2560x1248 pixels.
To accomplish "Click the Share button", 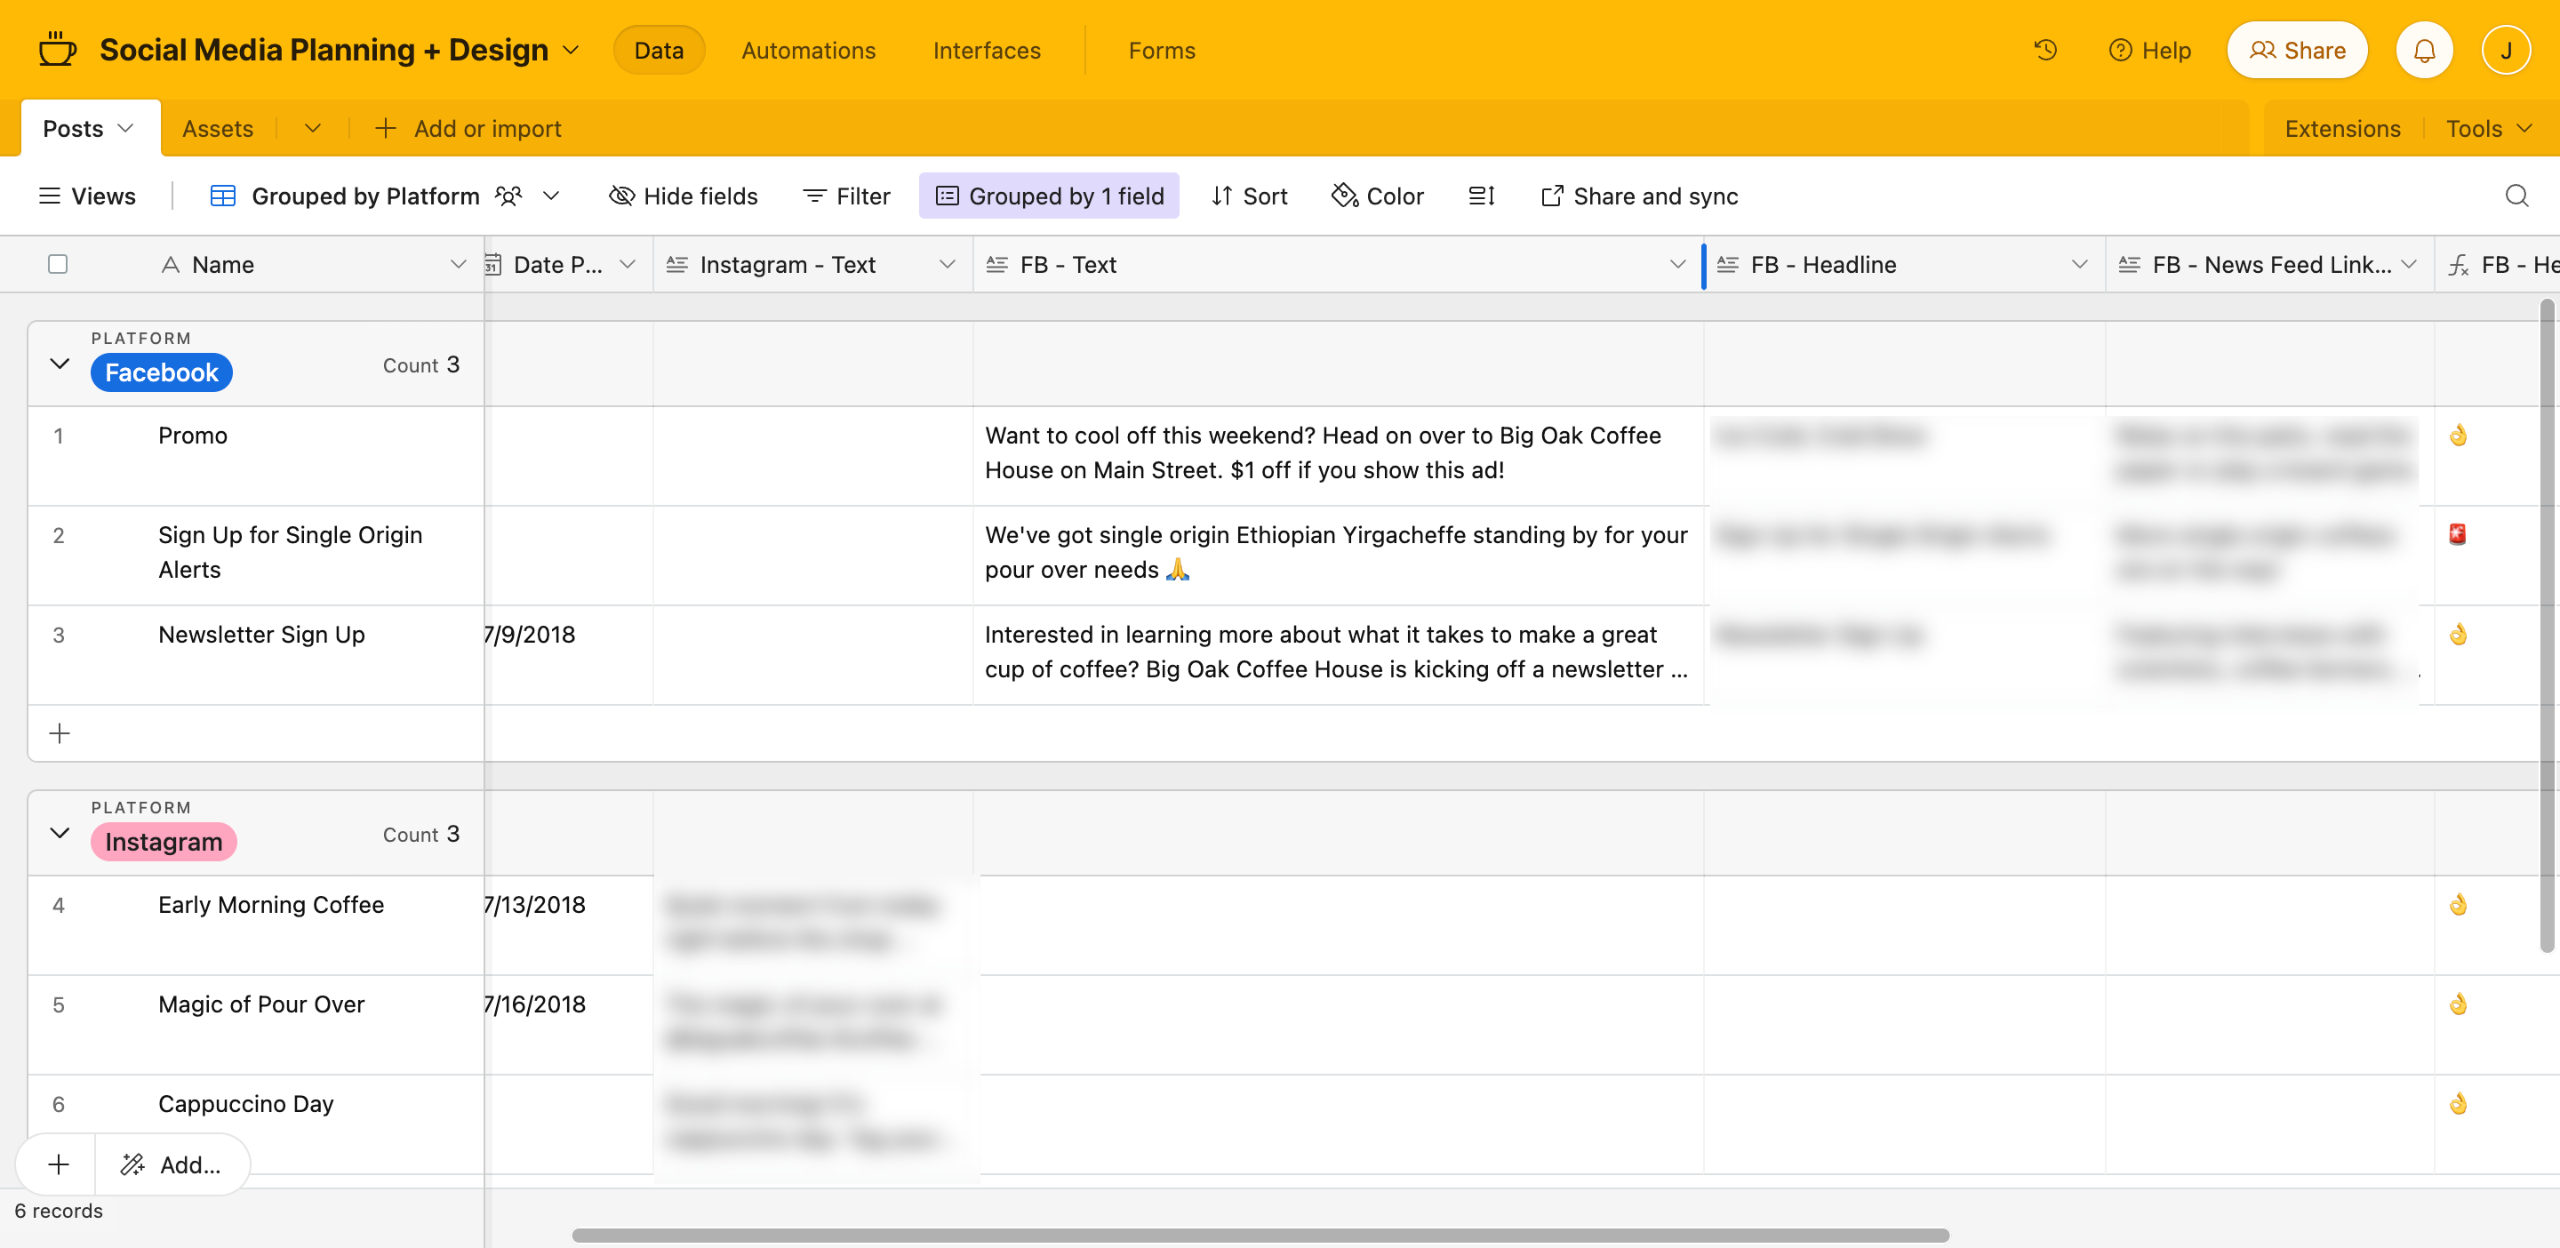I will 2297,50.
